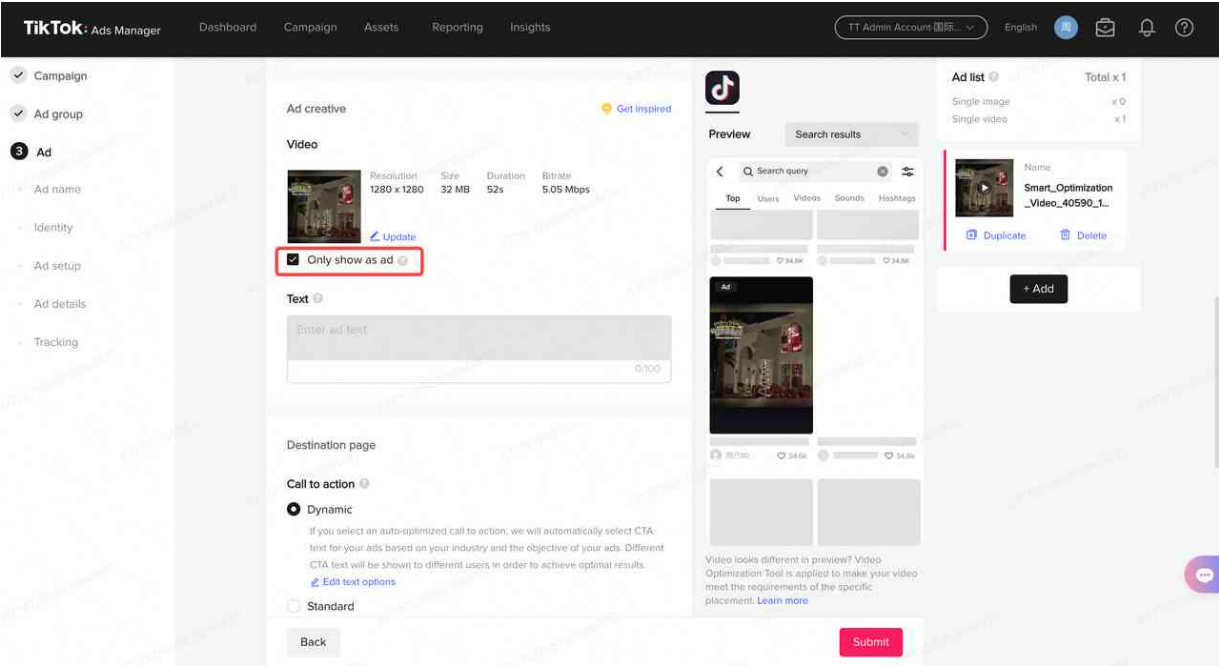1219x666 pixels.
Task: Click the pencil icon beside Update
Action: point(375,237)
